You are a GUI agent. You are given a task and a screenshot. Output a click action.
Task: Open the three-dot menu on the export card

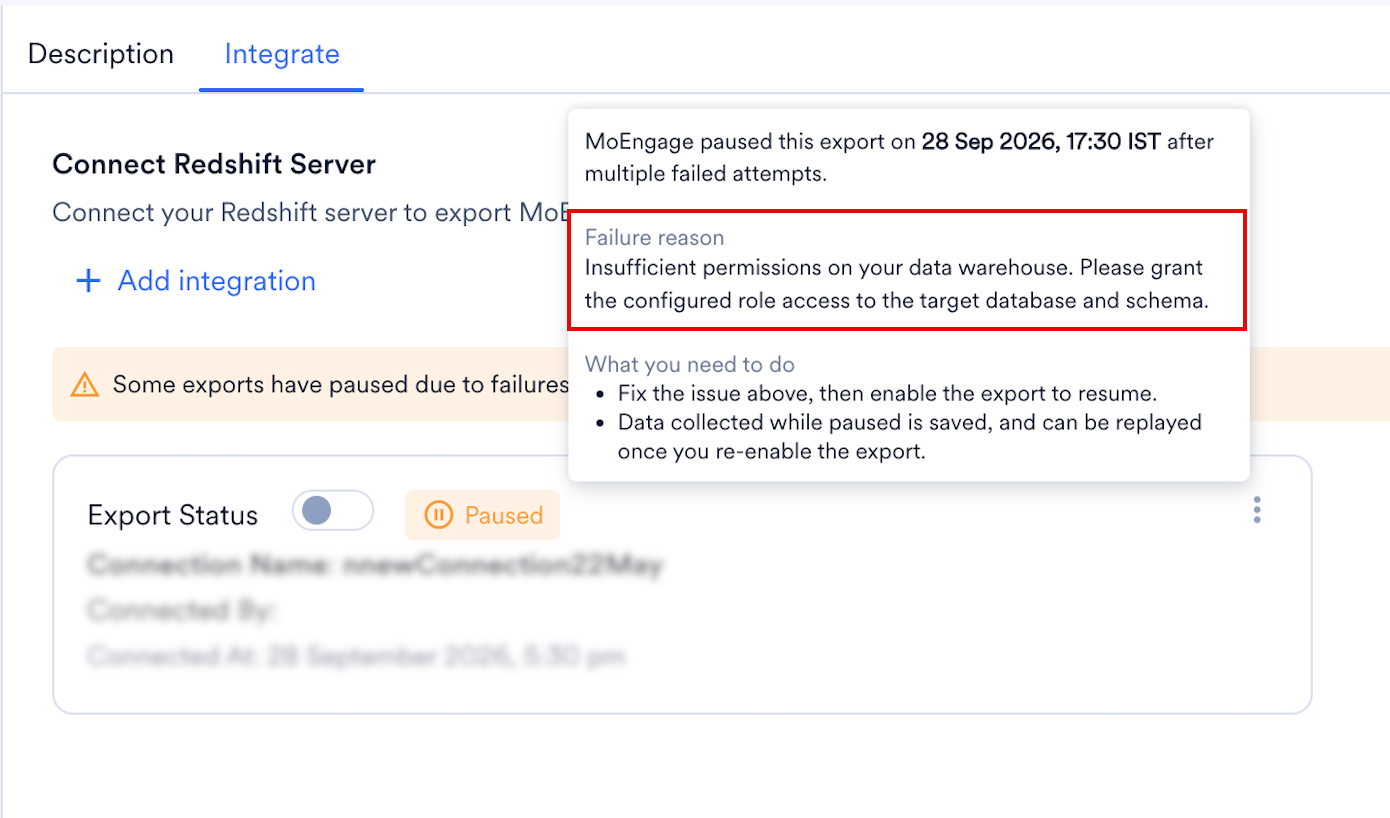point(1257,510)
